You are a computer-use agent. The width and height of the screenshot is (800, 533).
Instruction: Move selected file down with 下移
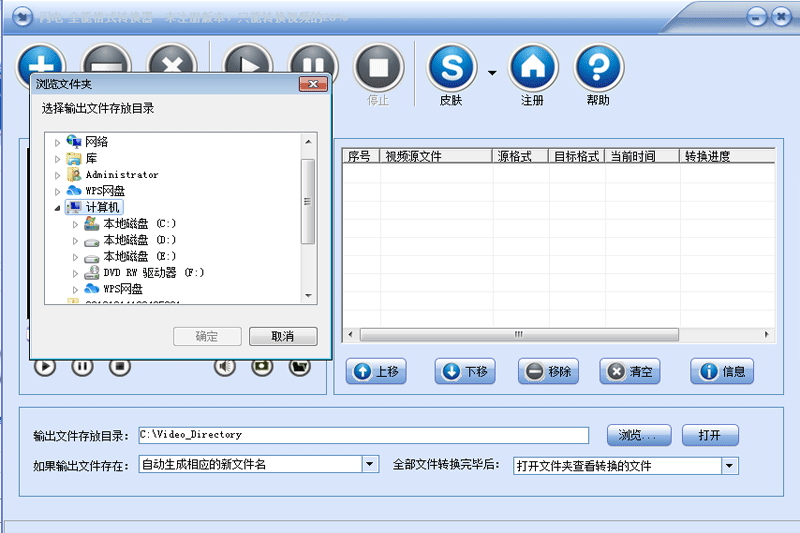point(465,371)
